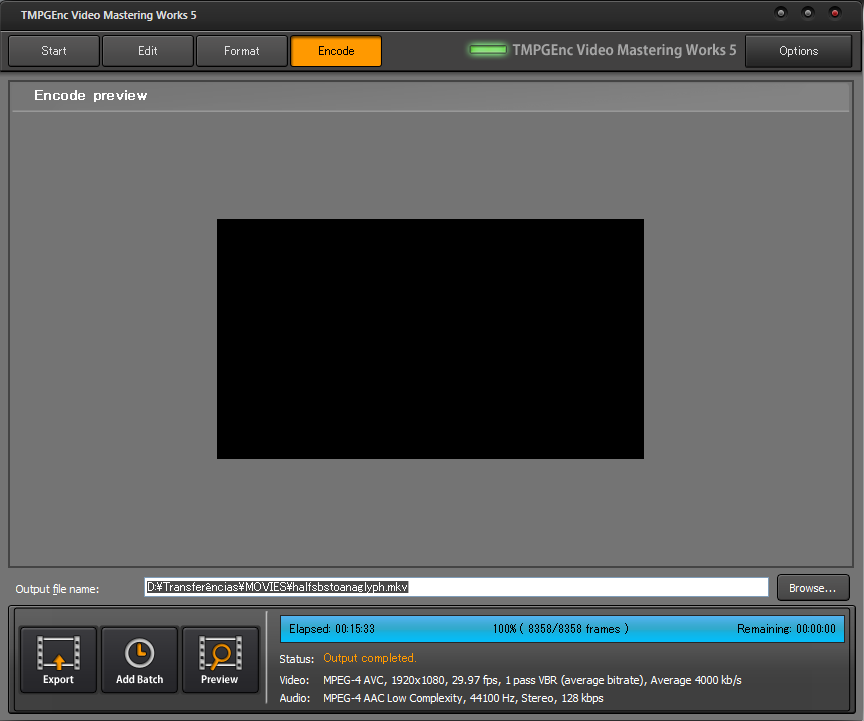Select the Encode stage tab

(x=336, y=51)
